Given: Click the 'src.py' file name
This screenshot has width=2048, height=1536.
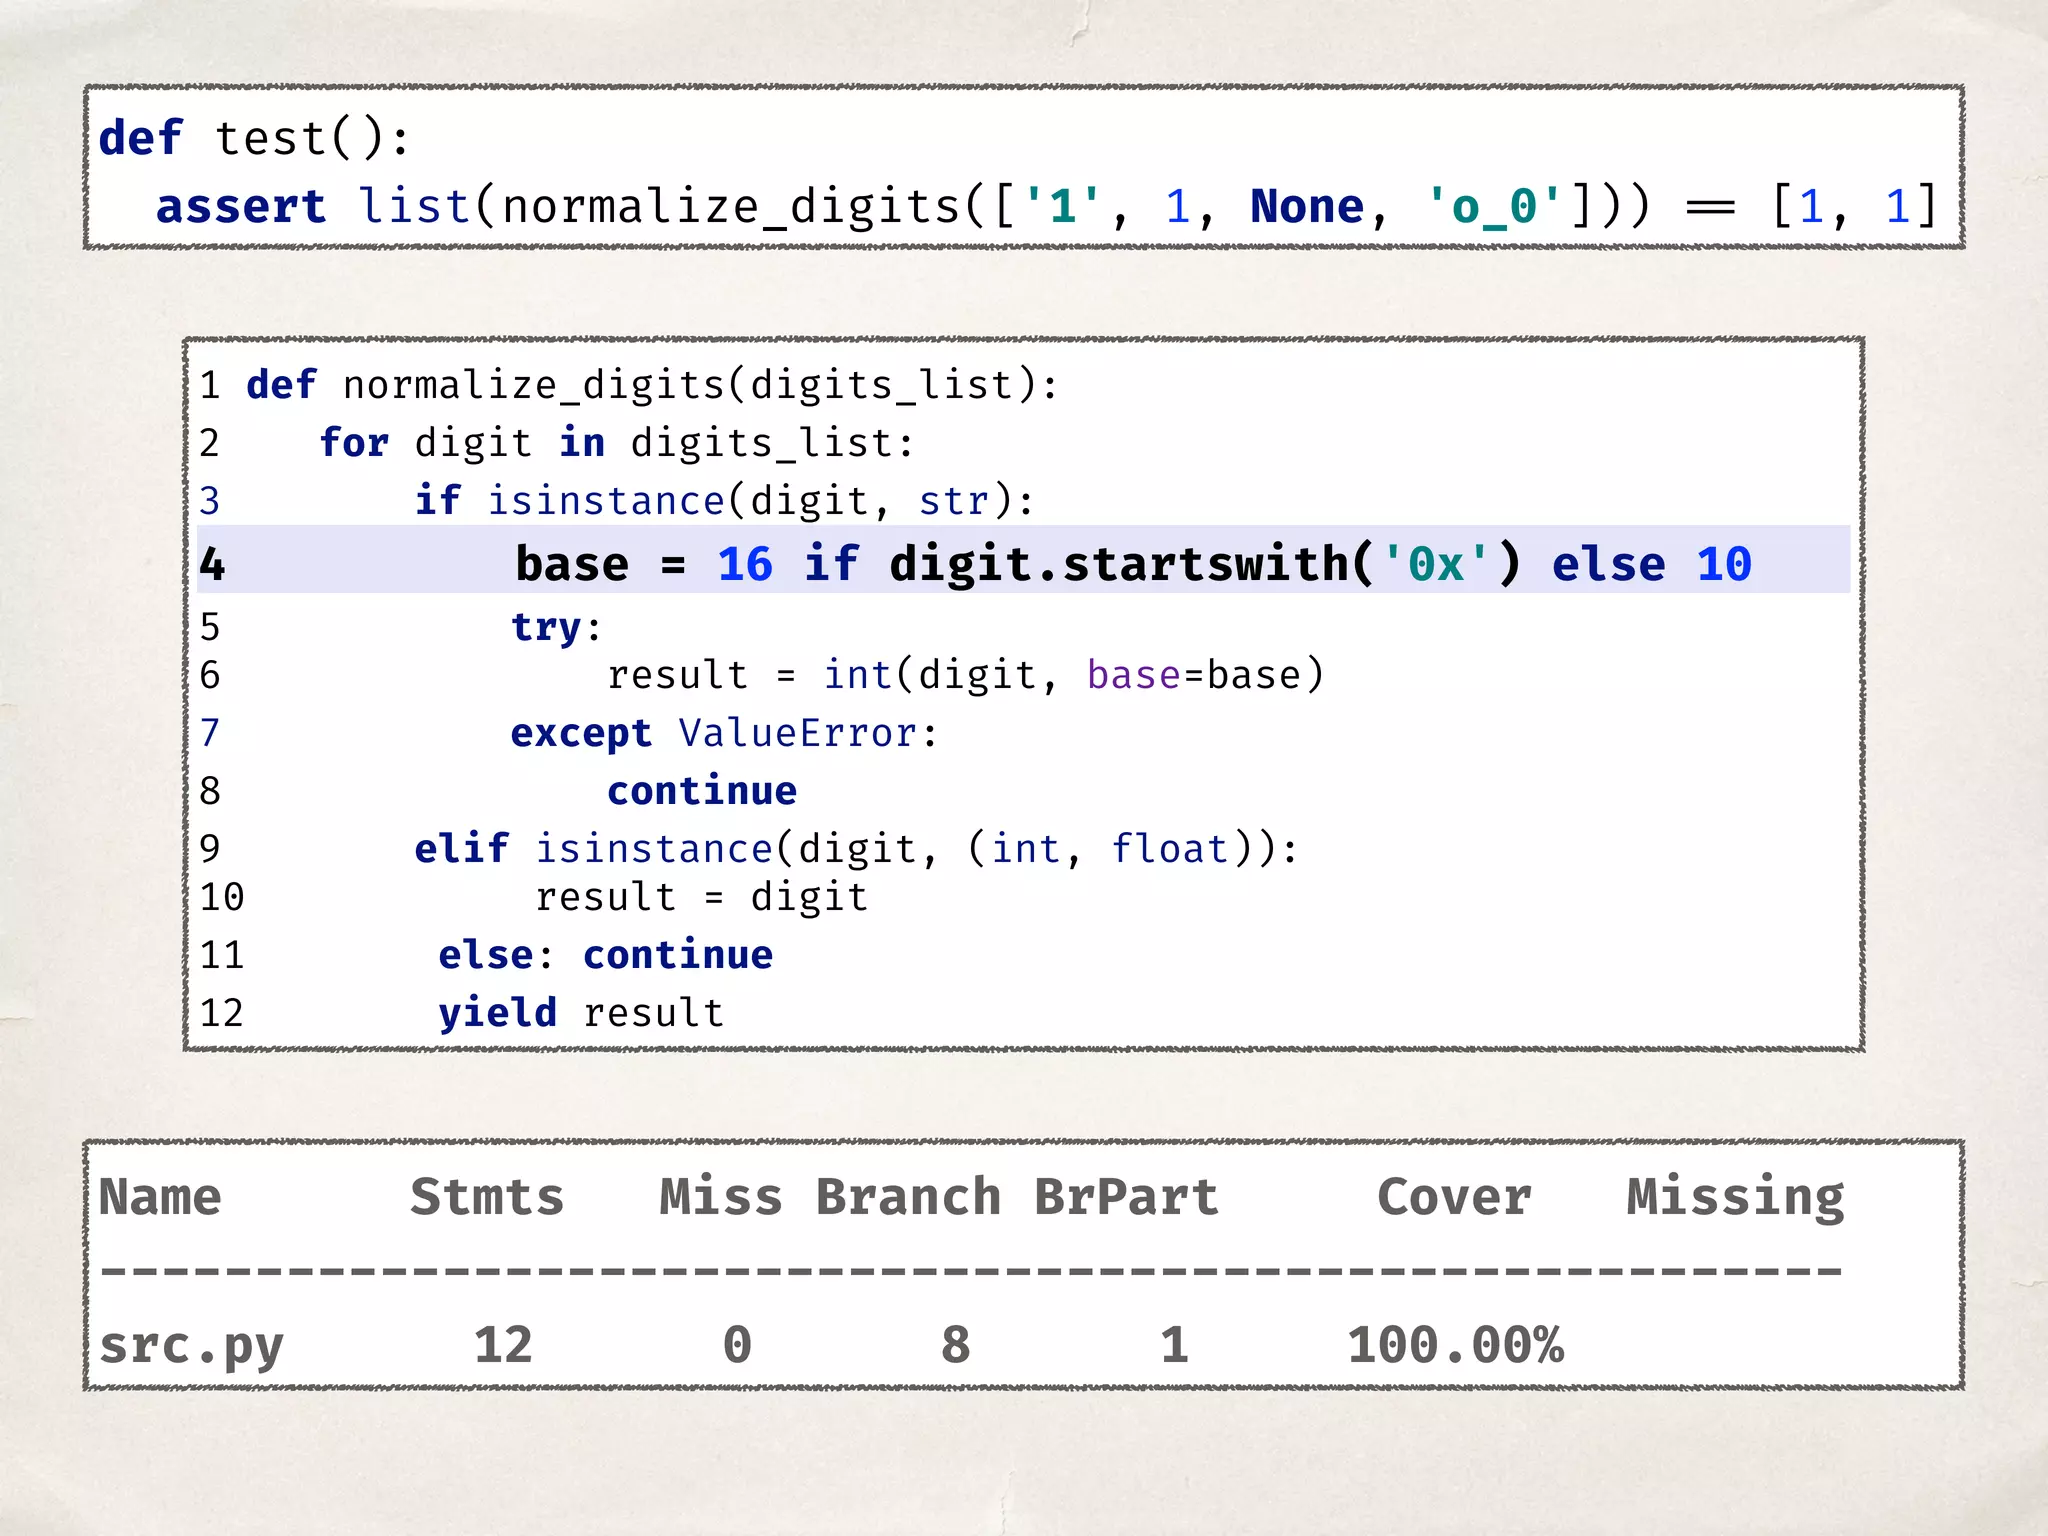Looking at the screenshot, I should pos(192,1346).
